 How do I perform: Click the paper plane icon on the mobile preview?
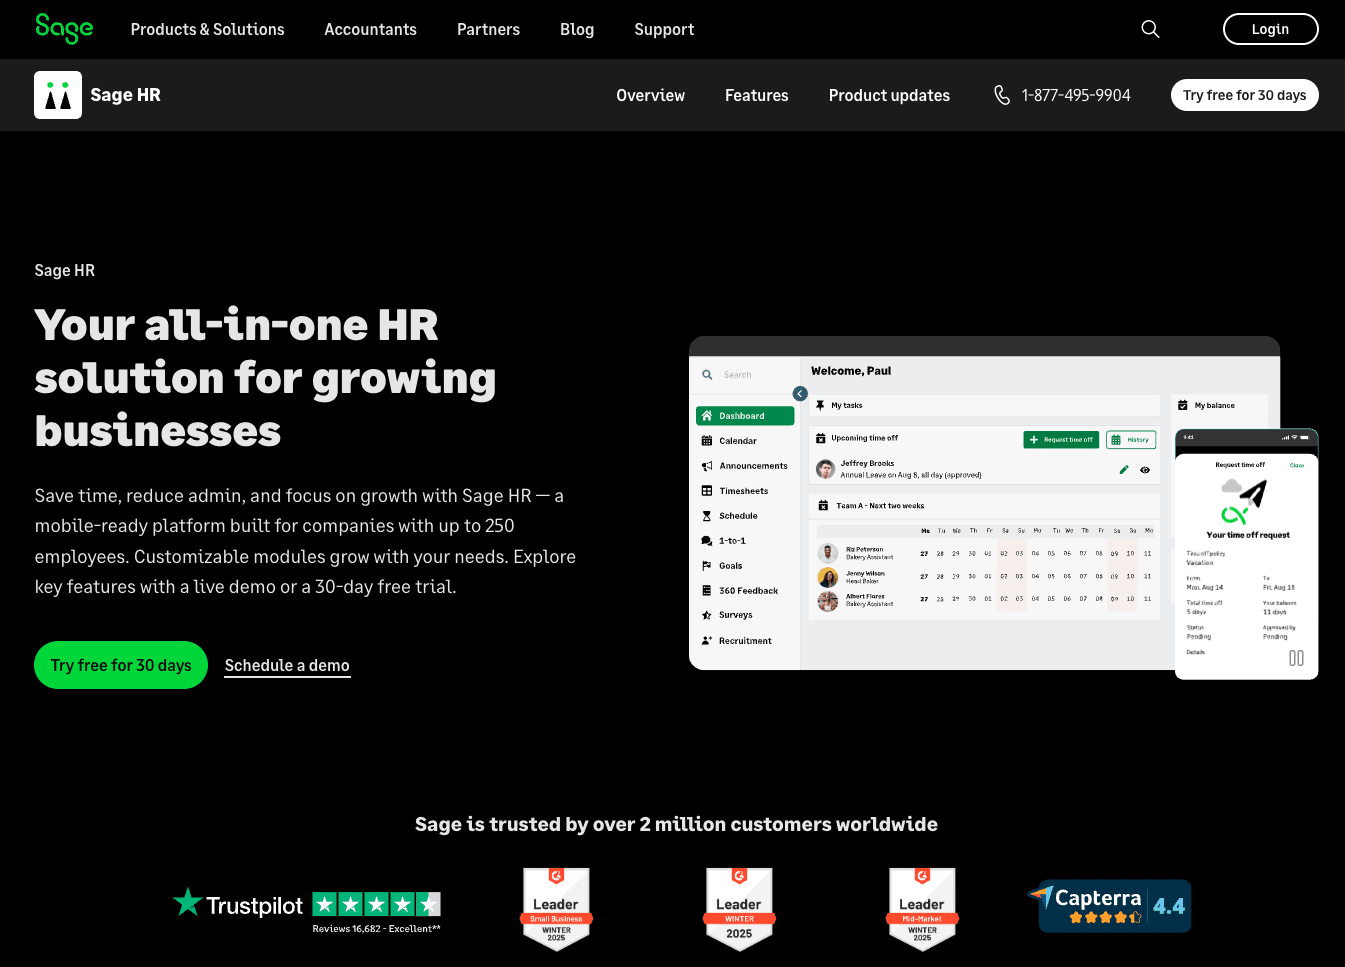[1253, 494]
